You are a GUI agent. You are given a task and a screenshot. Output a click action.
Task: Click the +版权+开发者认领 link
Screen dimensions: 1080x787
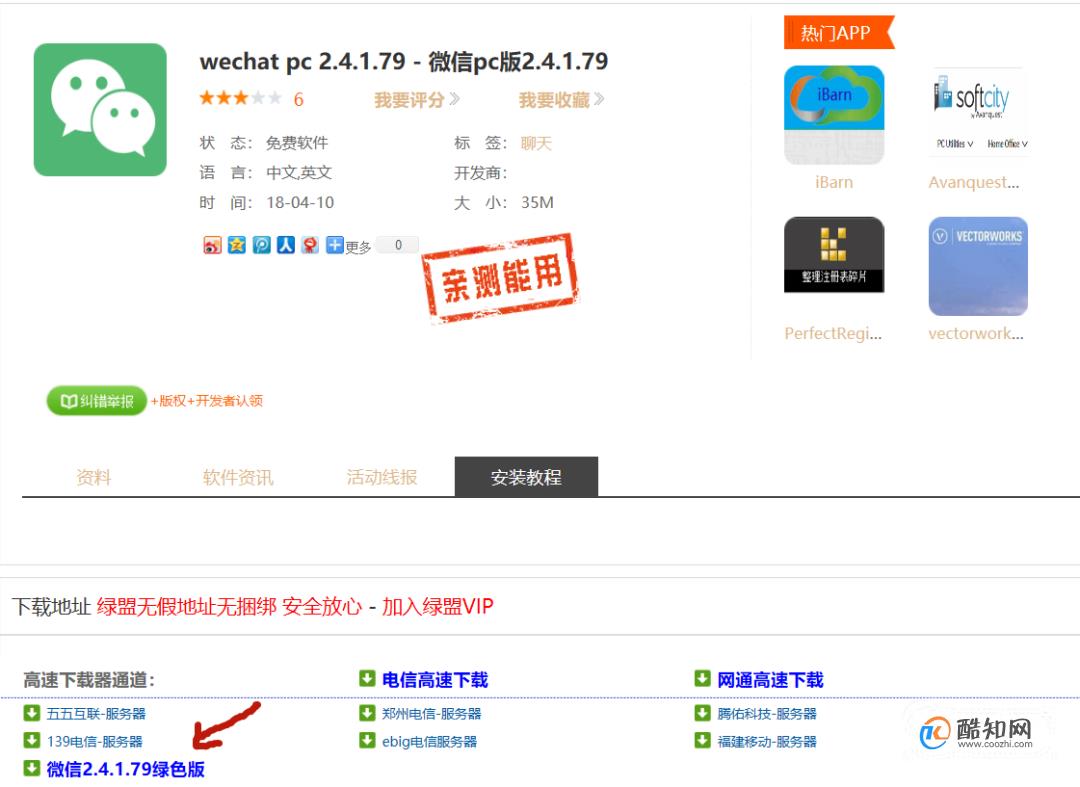207,401
